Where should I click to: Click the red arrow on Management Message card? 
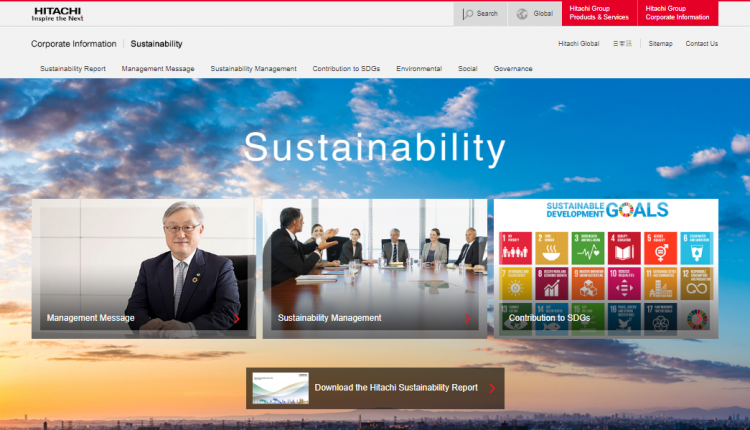click(237, 319)
